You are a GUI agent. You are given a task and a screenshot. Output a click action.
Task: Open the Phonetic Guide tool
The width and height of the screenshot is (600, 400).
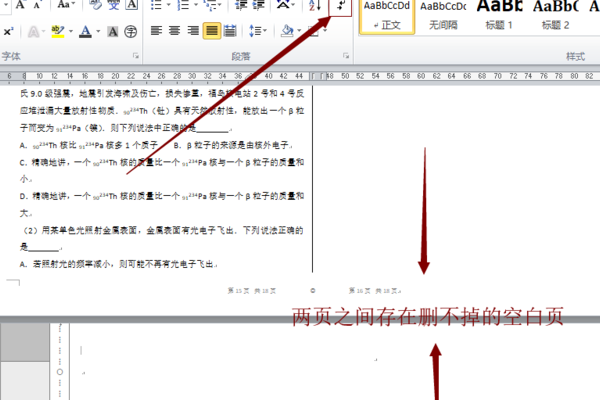coord(113,5)
